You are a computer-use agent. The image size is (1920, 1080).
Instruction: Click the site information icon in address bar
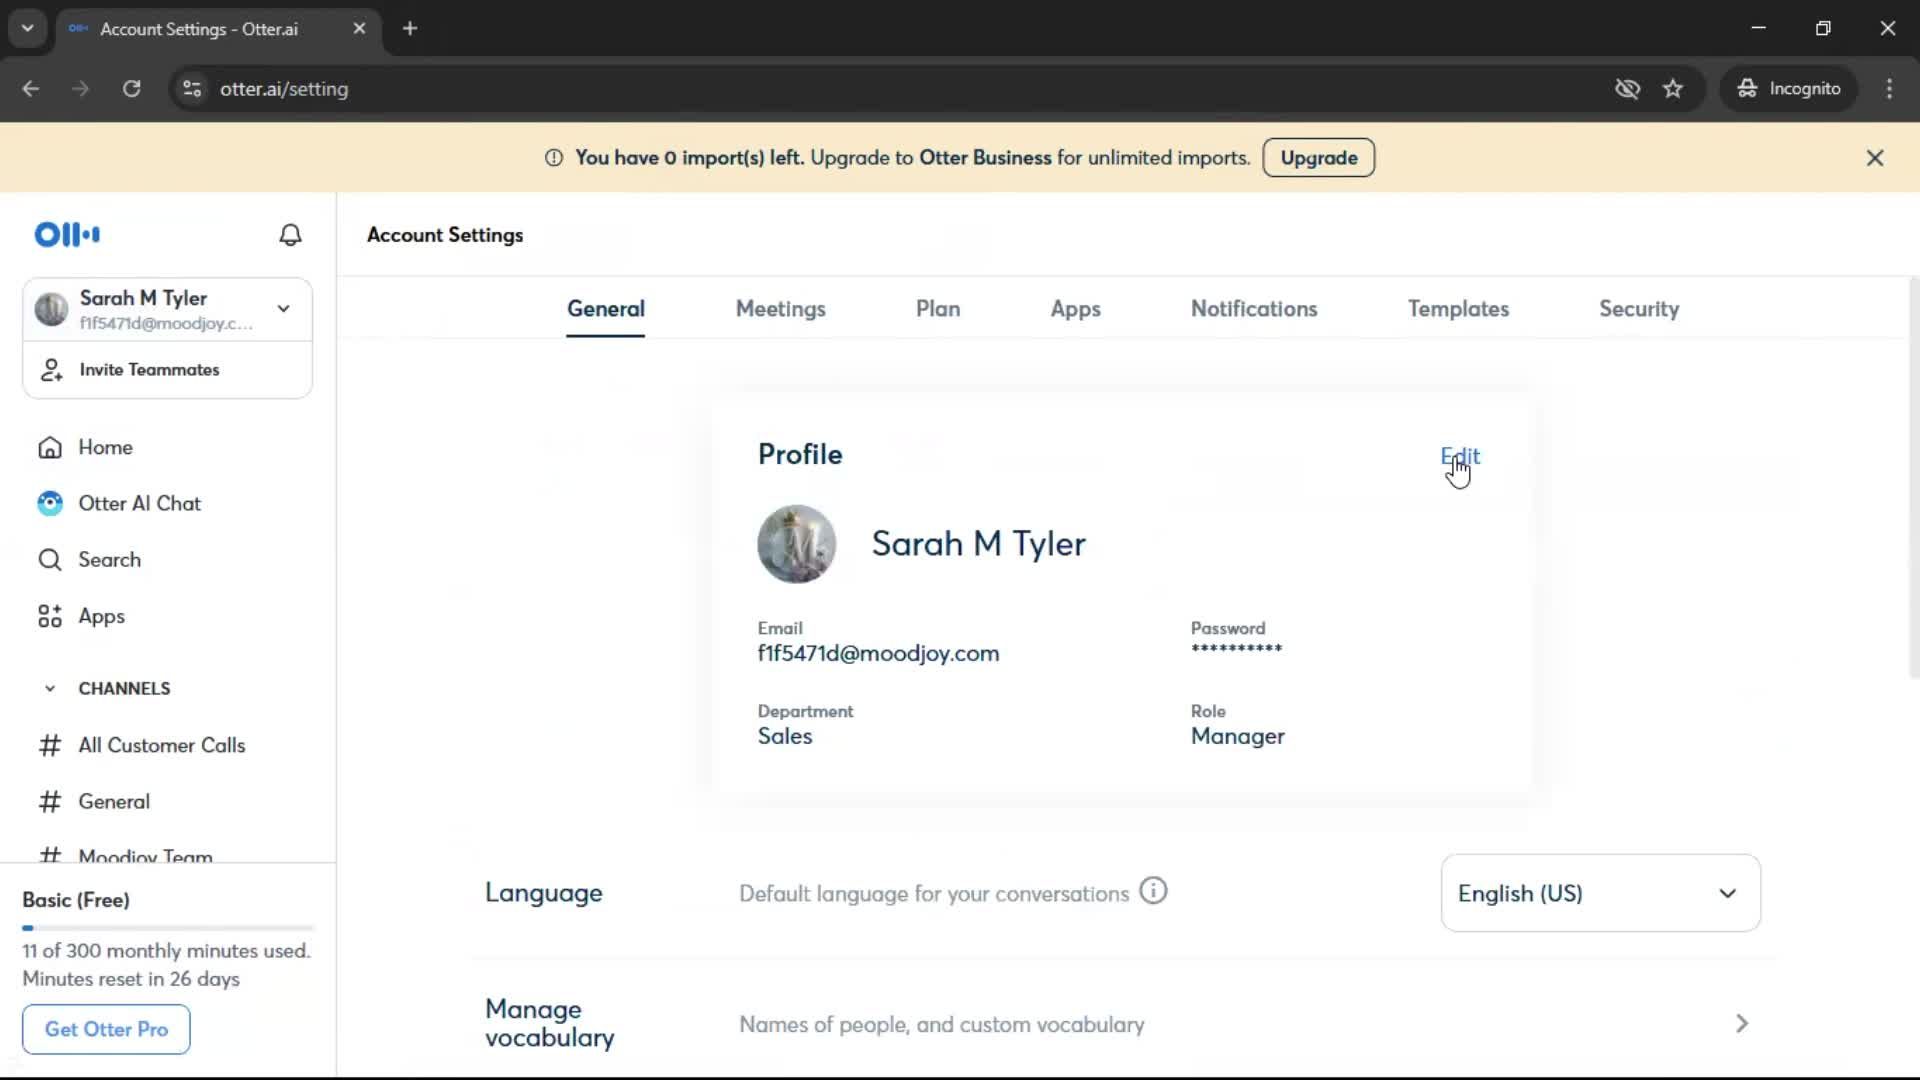click(x=192, y=89)
